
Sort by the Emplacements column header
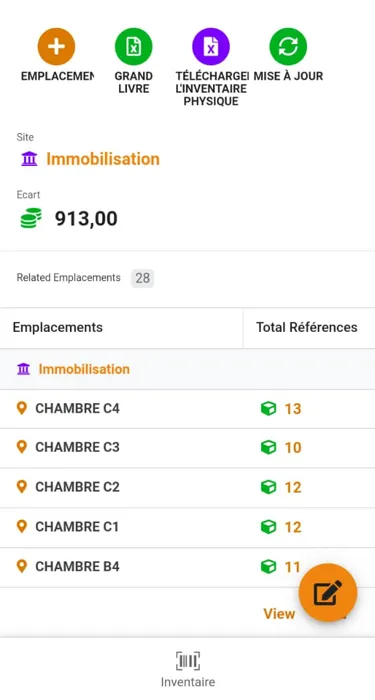(58, 327)
